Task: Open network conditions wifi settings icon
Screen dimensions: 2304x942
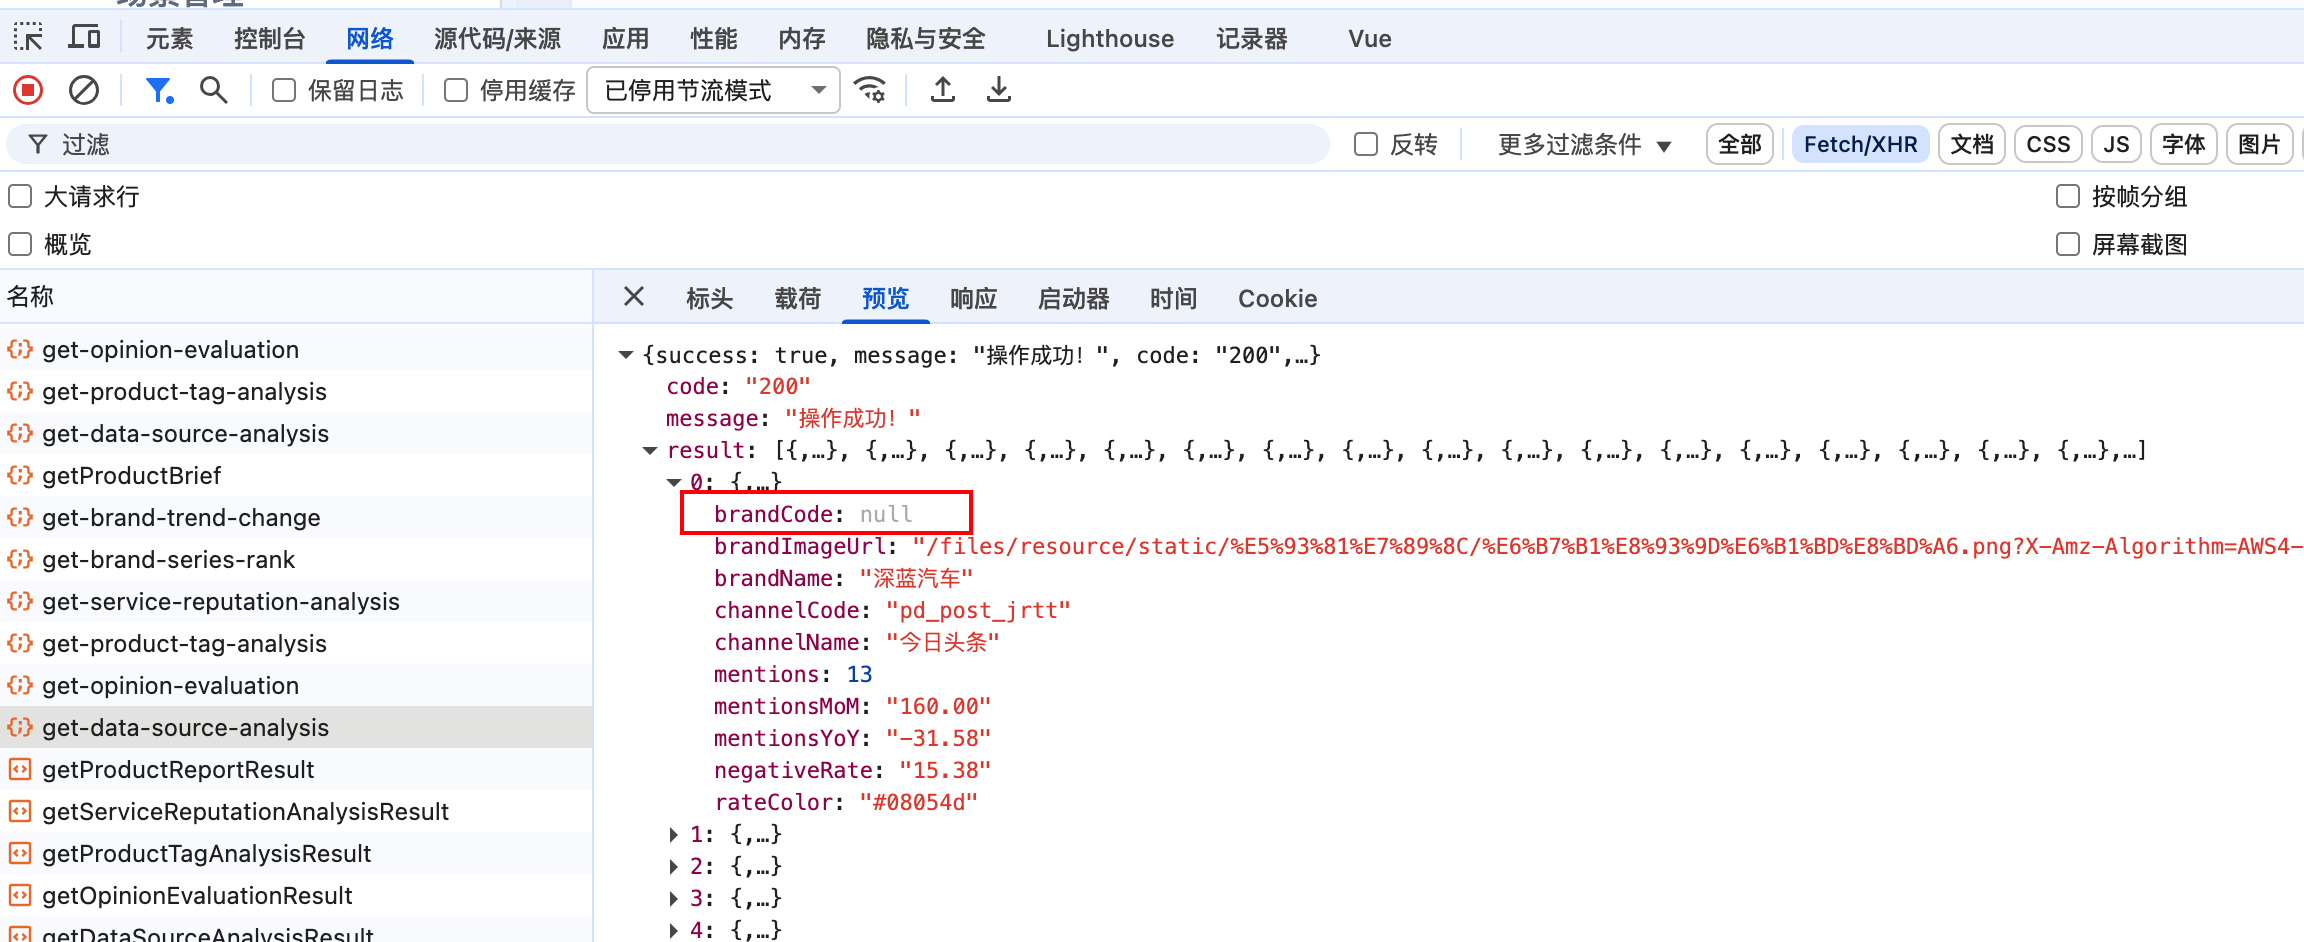Action: (x=871, y=91)
